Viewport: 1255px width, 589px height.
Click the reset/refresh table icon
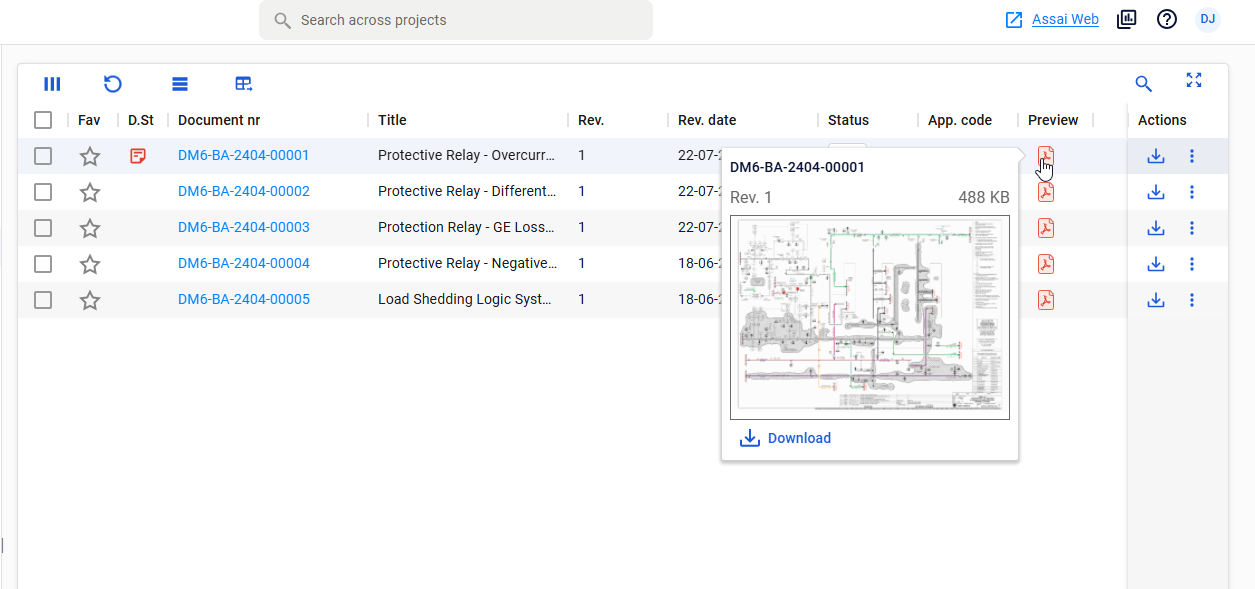(113, 84)
